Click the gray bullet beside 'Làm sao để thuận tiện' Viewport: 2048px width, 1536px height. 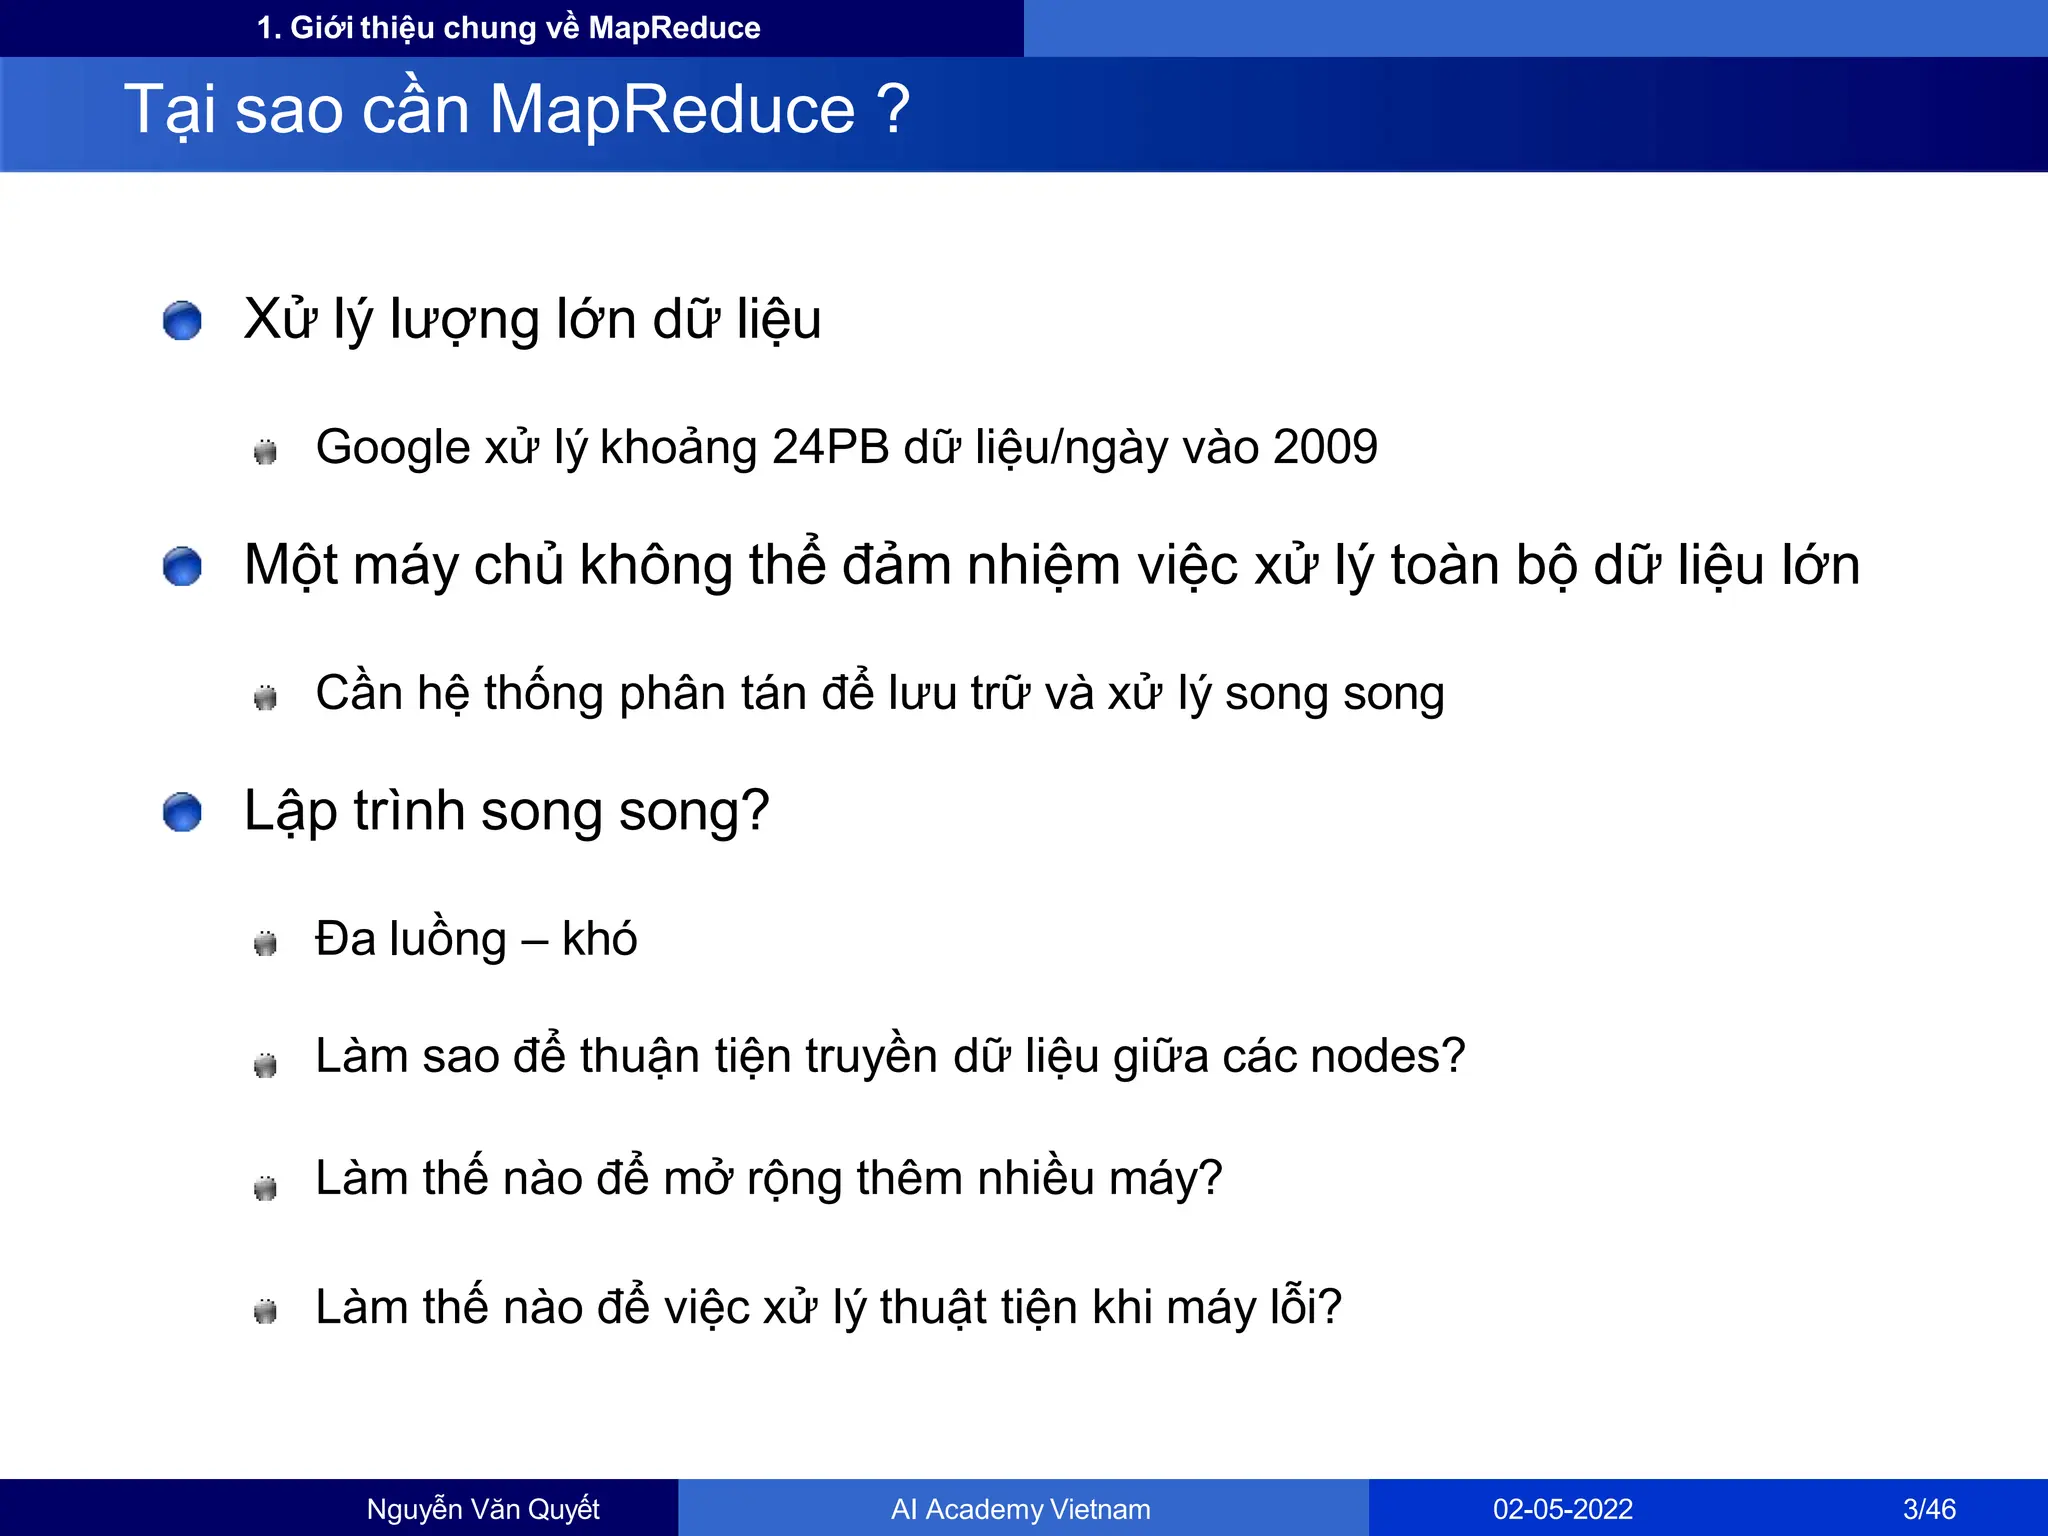click(x=265, y=1065)
